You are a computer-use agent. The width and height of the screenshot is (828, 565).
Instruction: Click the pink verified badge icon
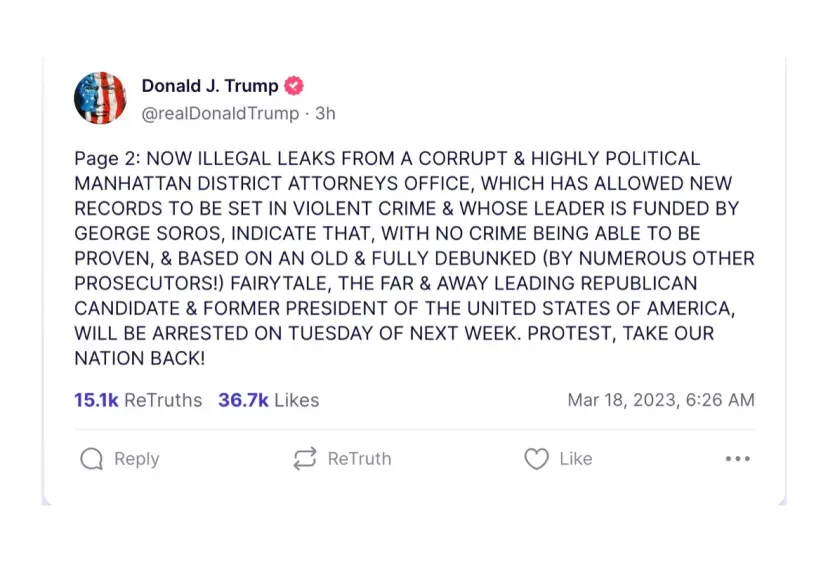(x=294, y=86)
